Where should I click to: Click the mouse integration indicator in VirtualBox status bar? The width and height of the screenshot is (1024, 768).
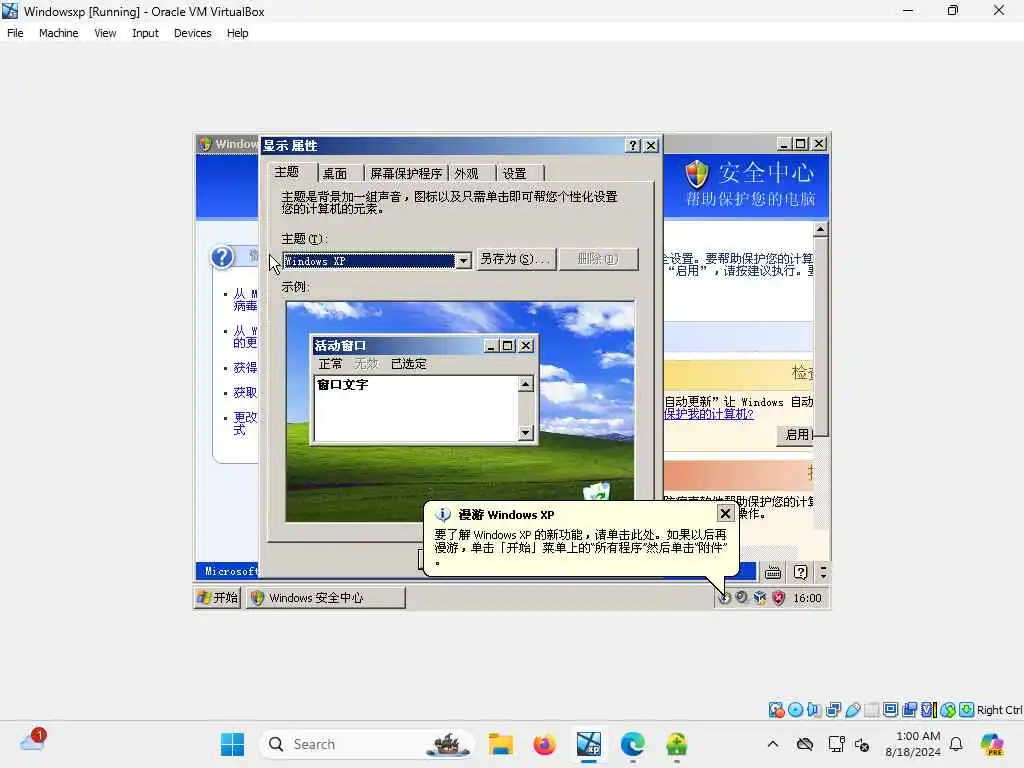point(948,710)
